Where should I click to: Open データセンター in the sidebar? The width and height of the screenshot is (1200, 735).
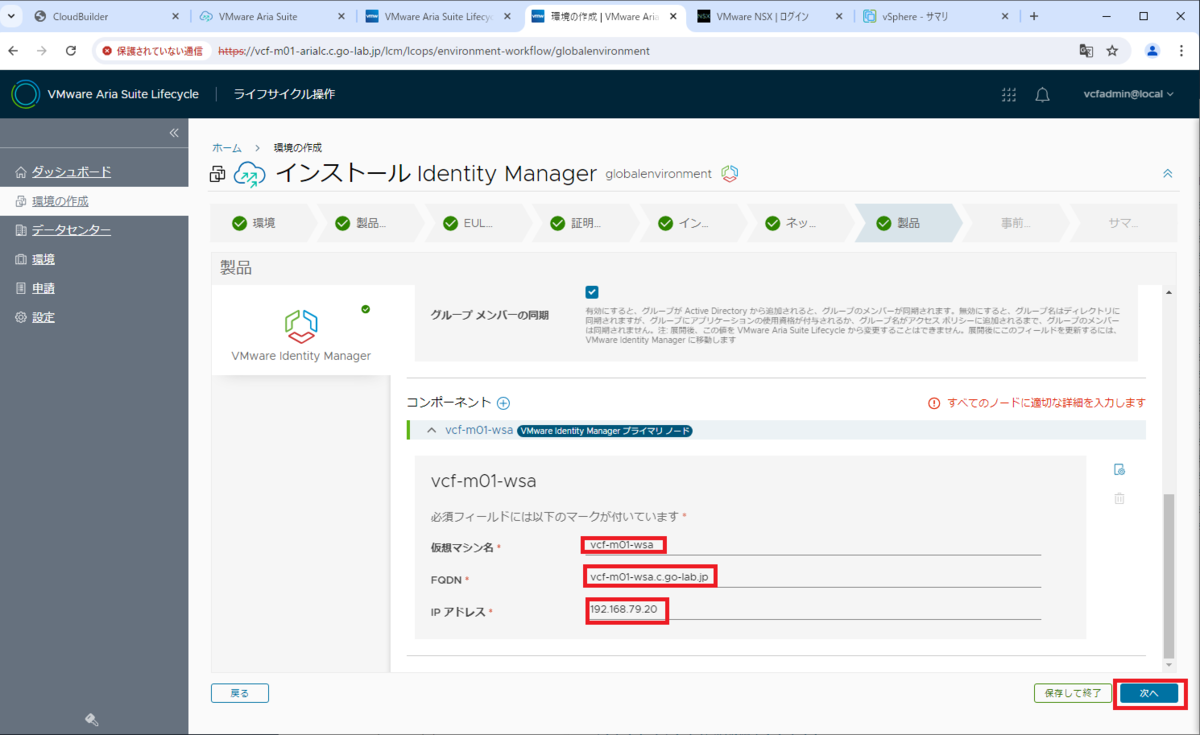point(71,230)
